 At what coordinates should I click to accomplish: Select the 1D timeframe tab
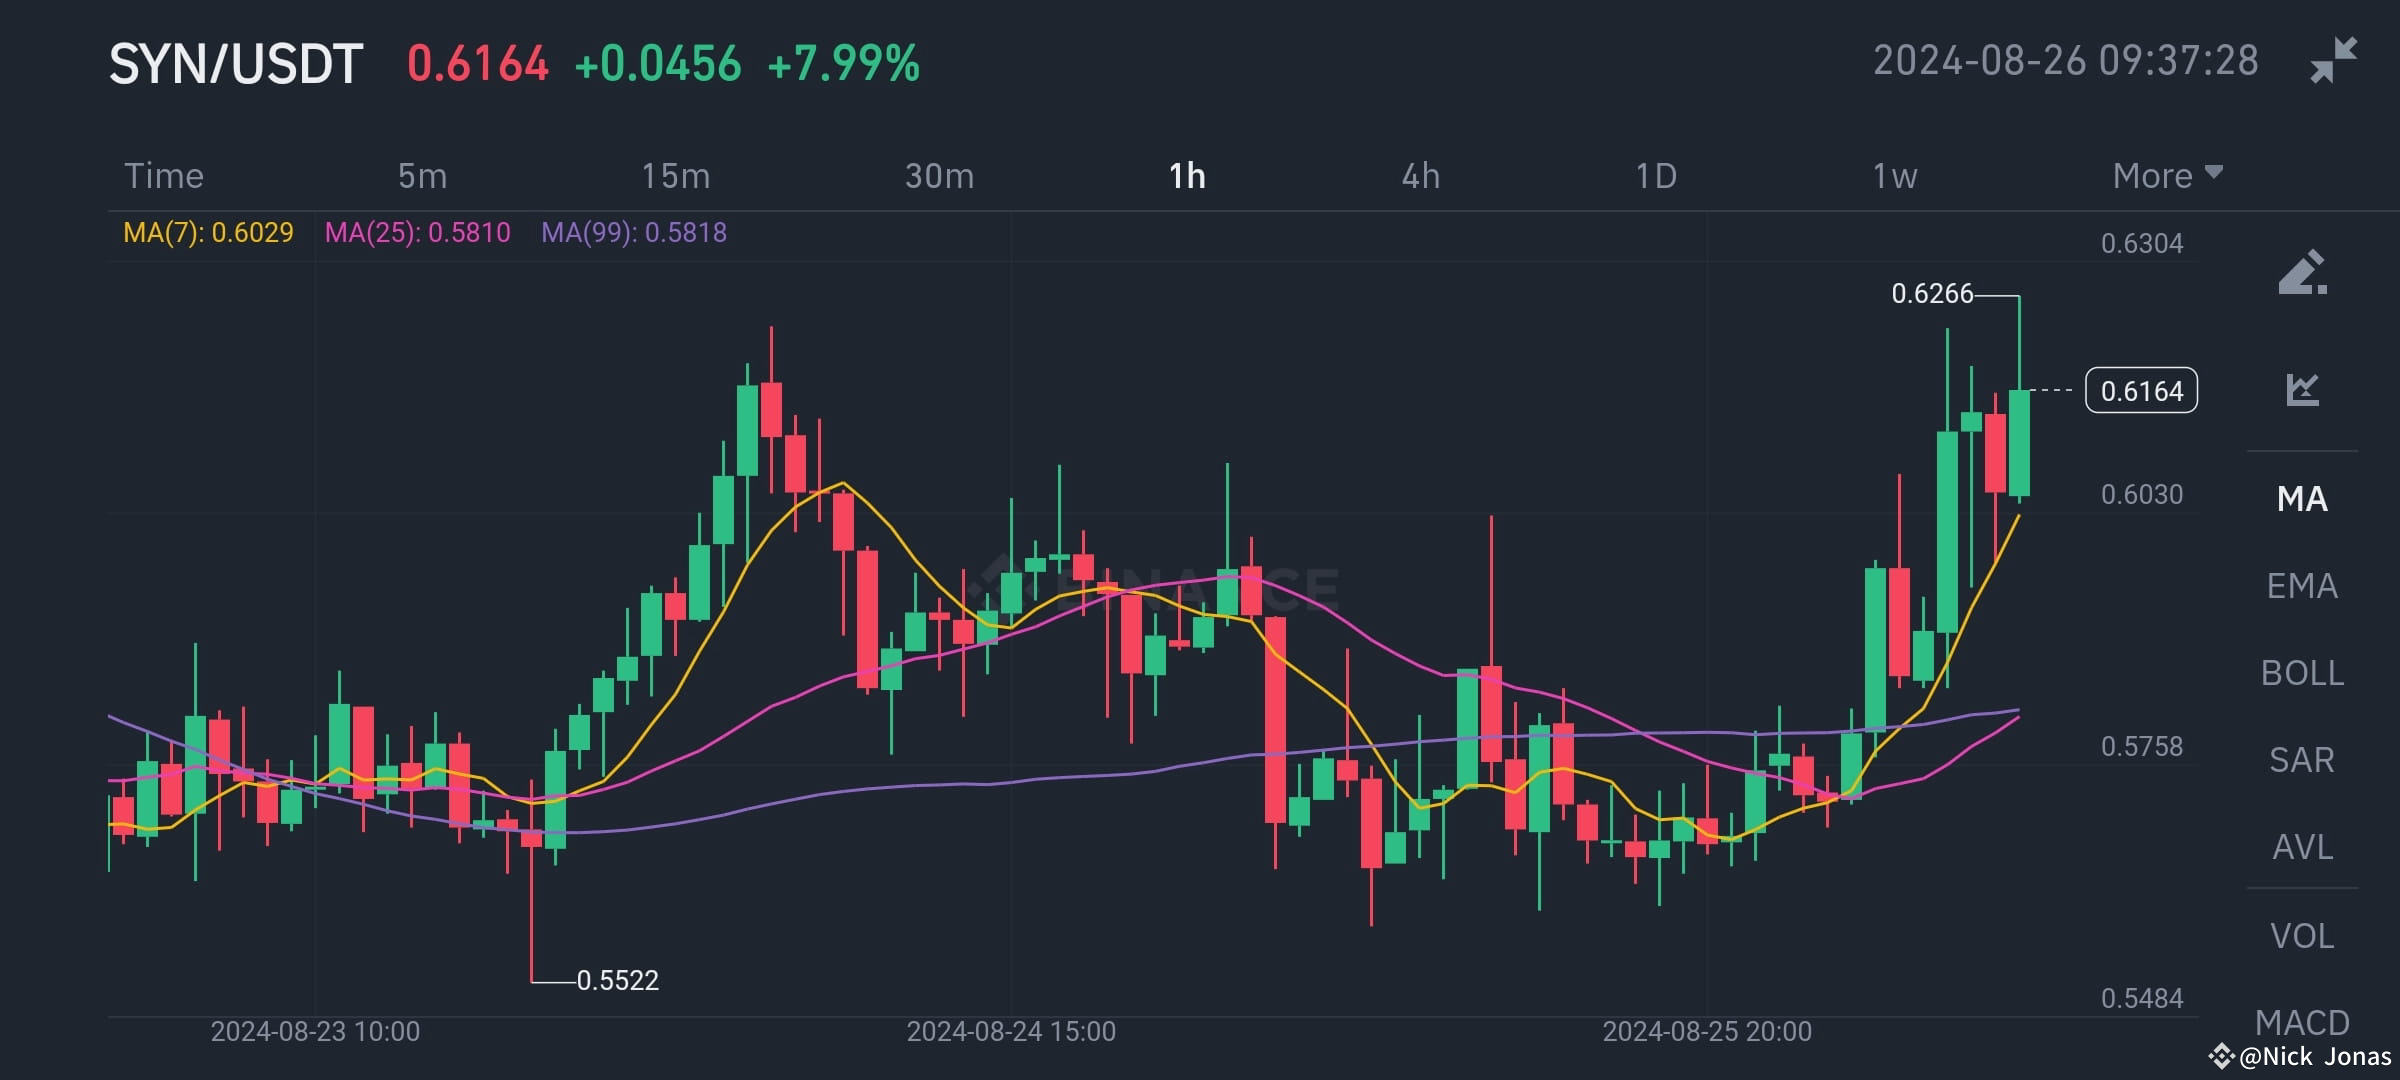click(1656, 175)
